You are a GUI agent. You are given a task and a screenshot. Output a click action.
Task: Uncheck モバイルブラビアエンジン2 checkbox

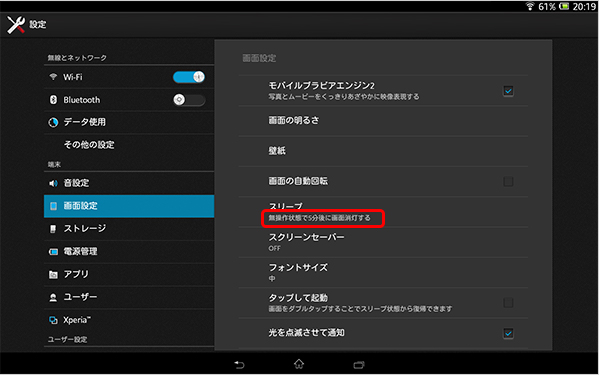(508, 91)
